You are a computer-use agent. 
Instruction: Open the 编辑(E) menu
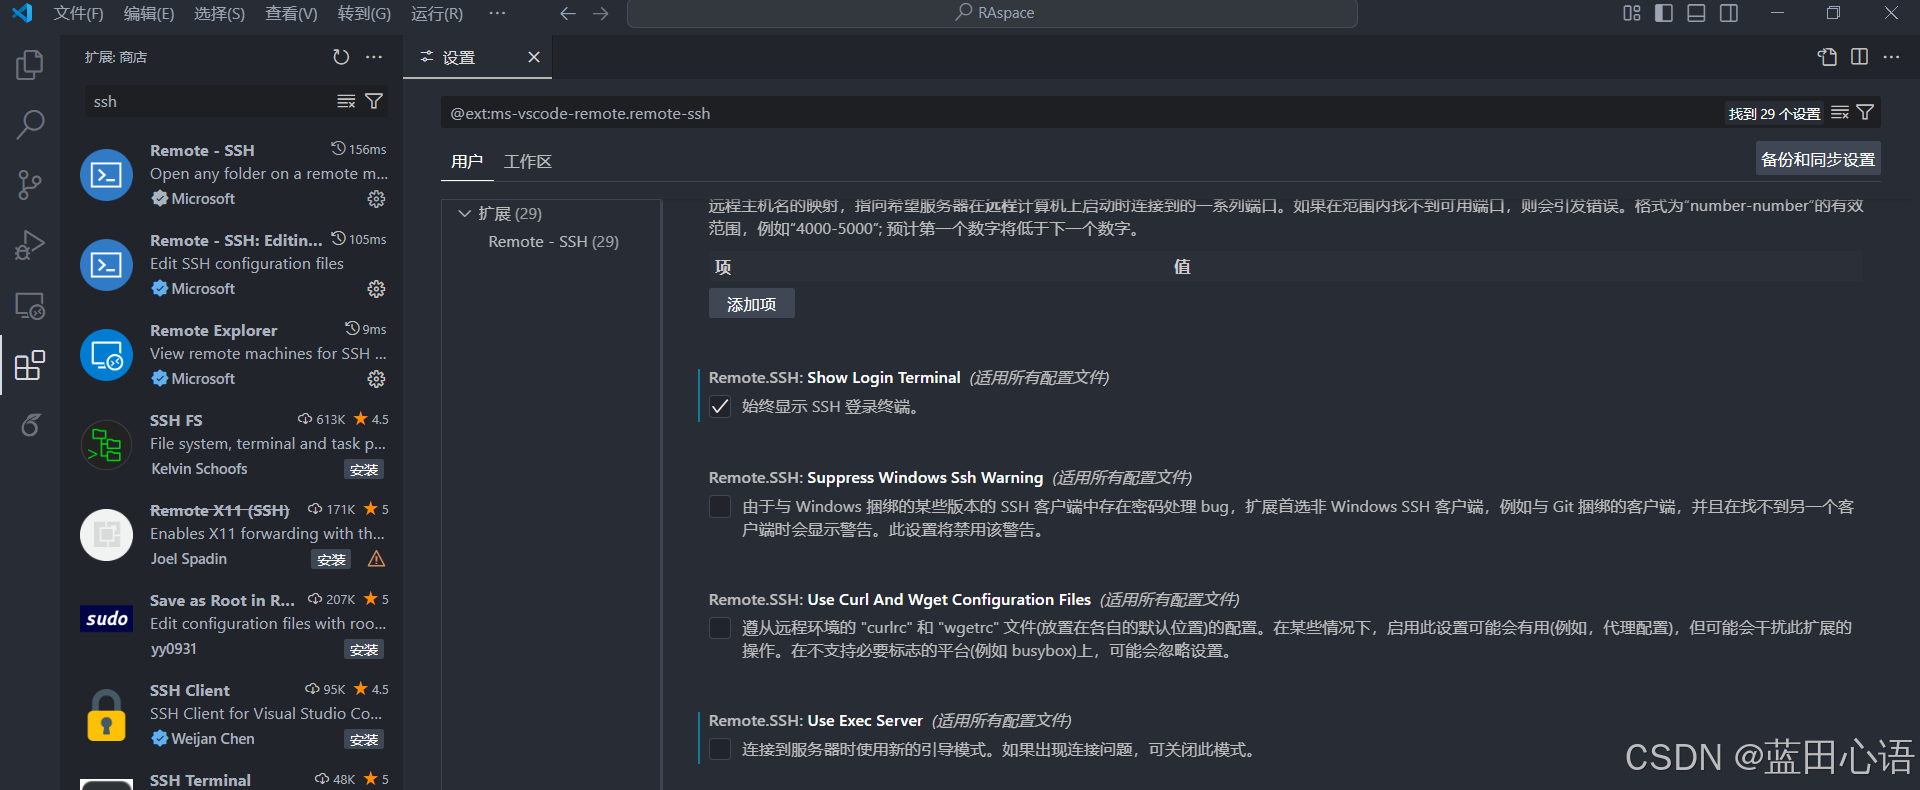pyautogui.click(x=149, y=13)
